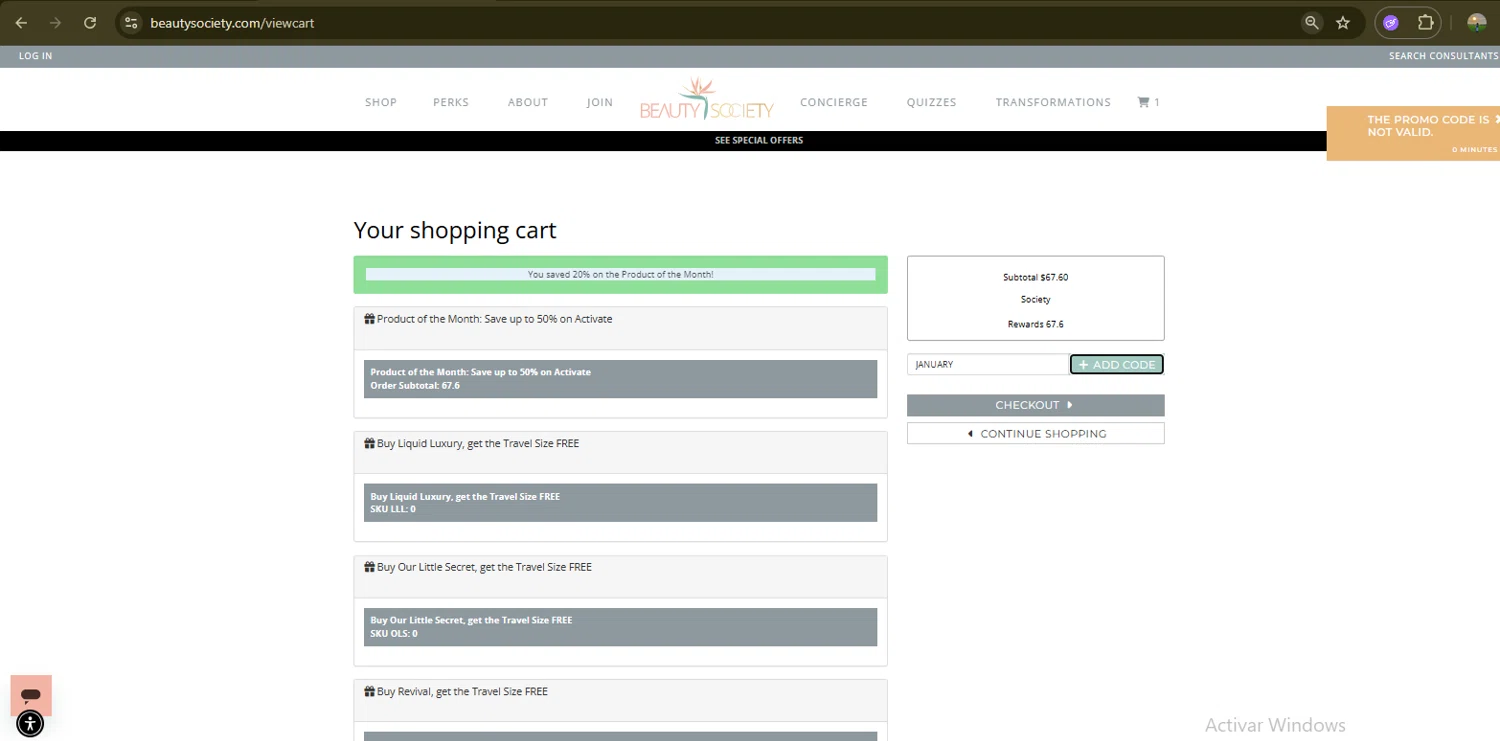Focus the address bar URL

pos(232,22)
